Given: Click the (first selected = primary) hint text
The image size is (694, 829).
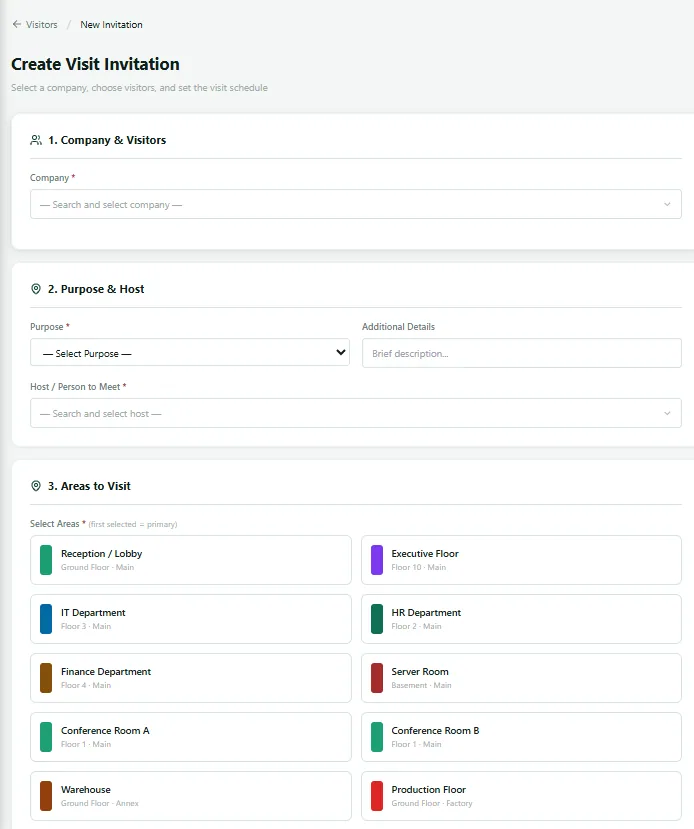Looking at the screenshot, I should pos(133,524).
